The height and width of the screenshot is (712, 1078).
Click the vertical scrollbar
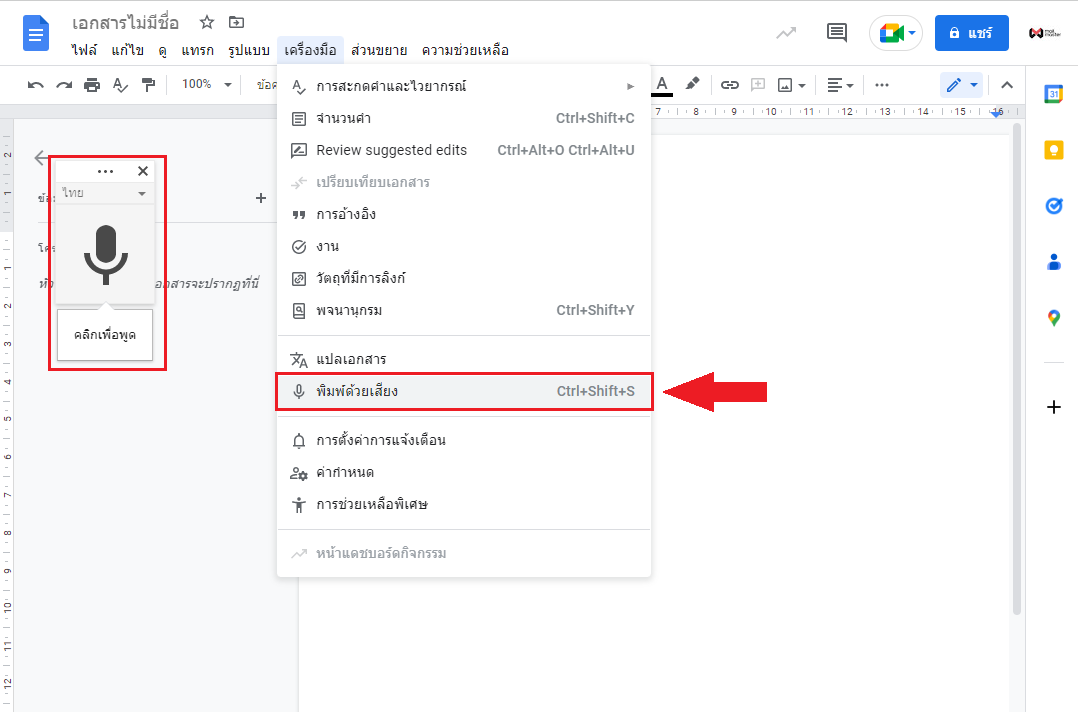pyautogui.click(x=1017, y=369)
